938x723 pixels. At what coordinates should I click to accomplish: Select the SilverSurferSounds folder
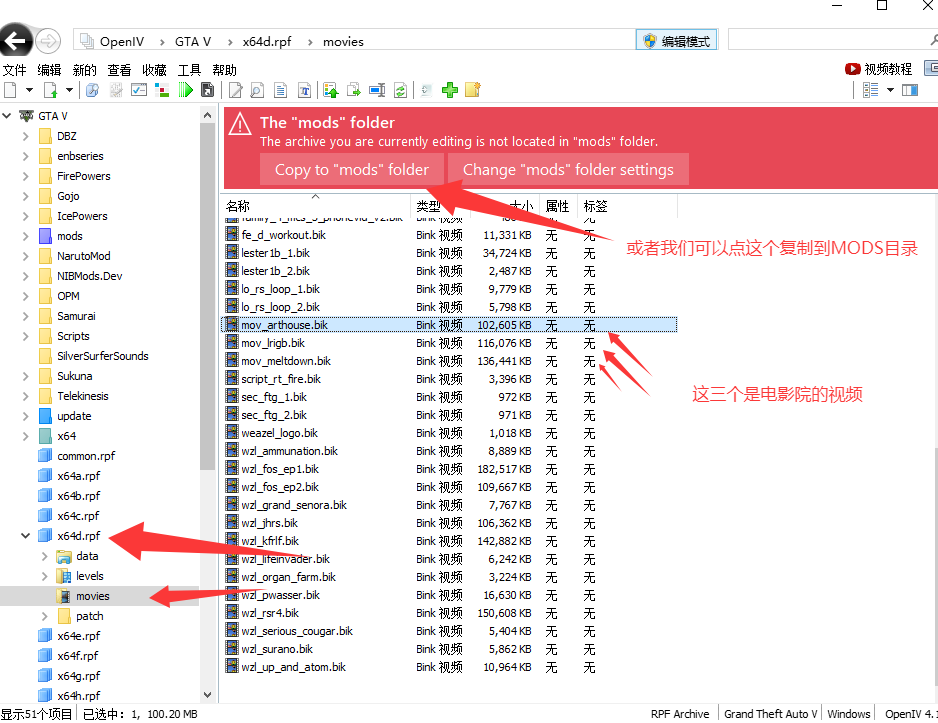[102, 356]
